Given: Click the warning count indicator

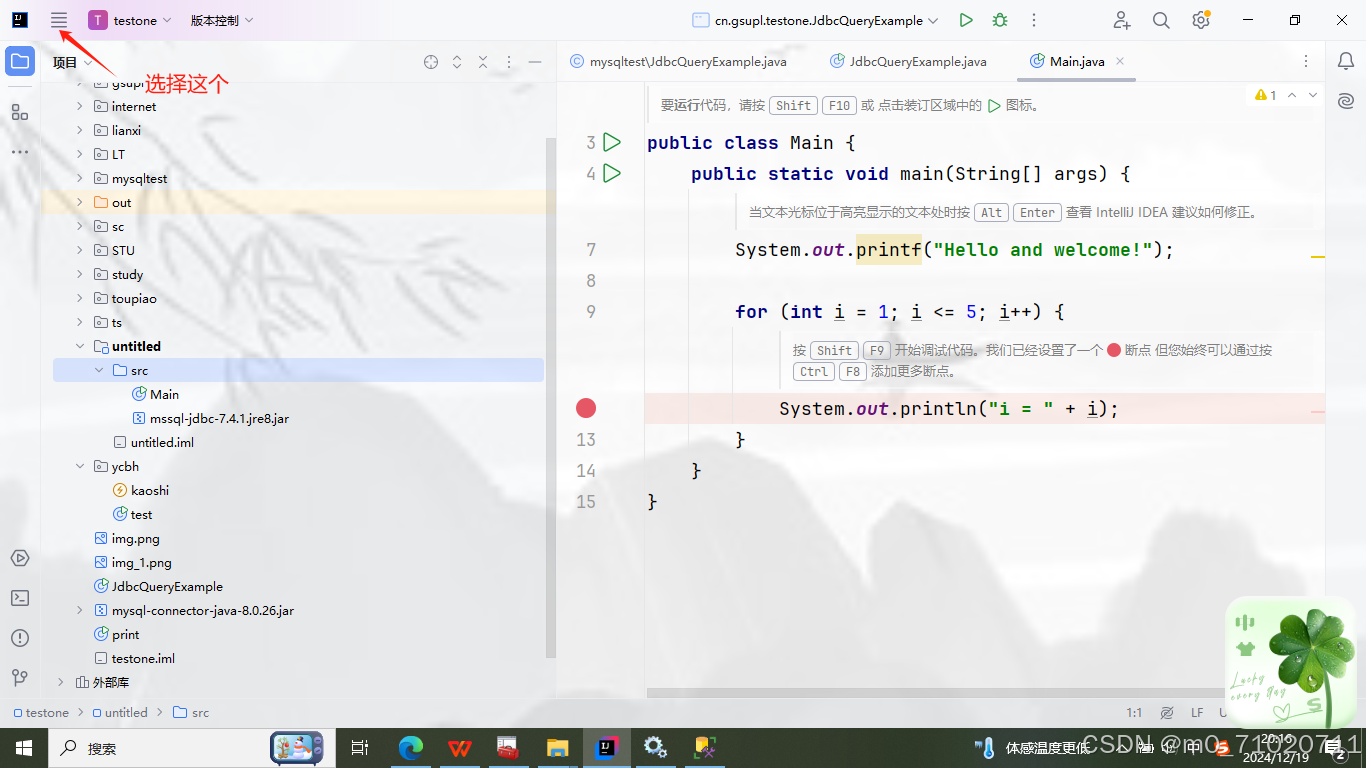Looking at the screenshot, I should (x=1266, y=95).
